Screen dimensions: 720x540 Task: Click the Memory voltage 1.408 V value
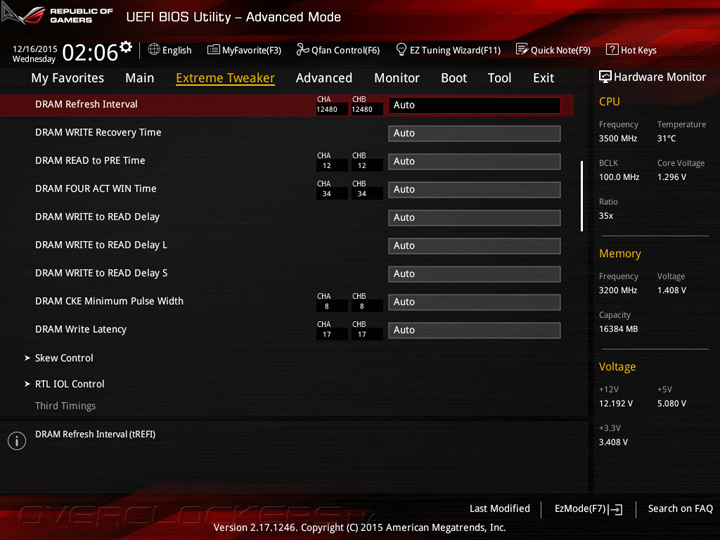pyautogui.click(x=671, y=290)
